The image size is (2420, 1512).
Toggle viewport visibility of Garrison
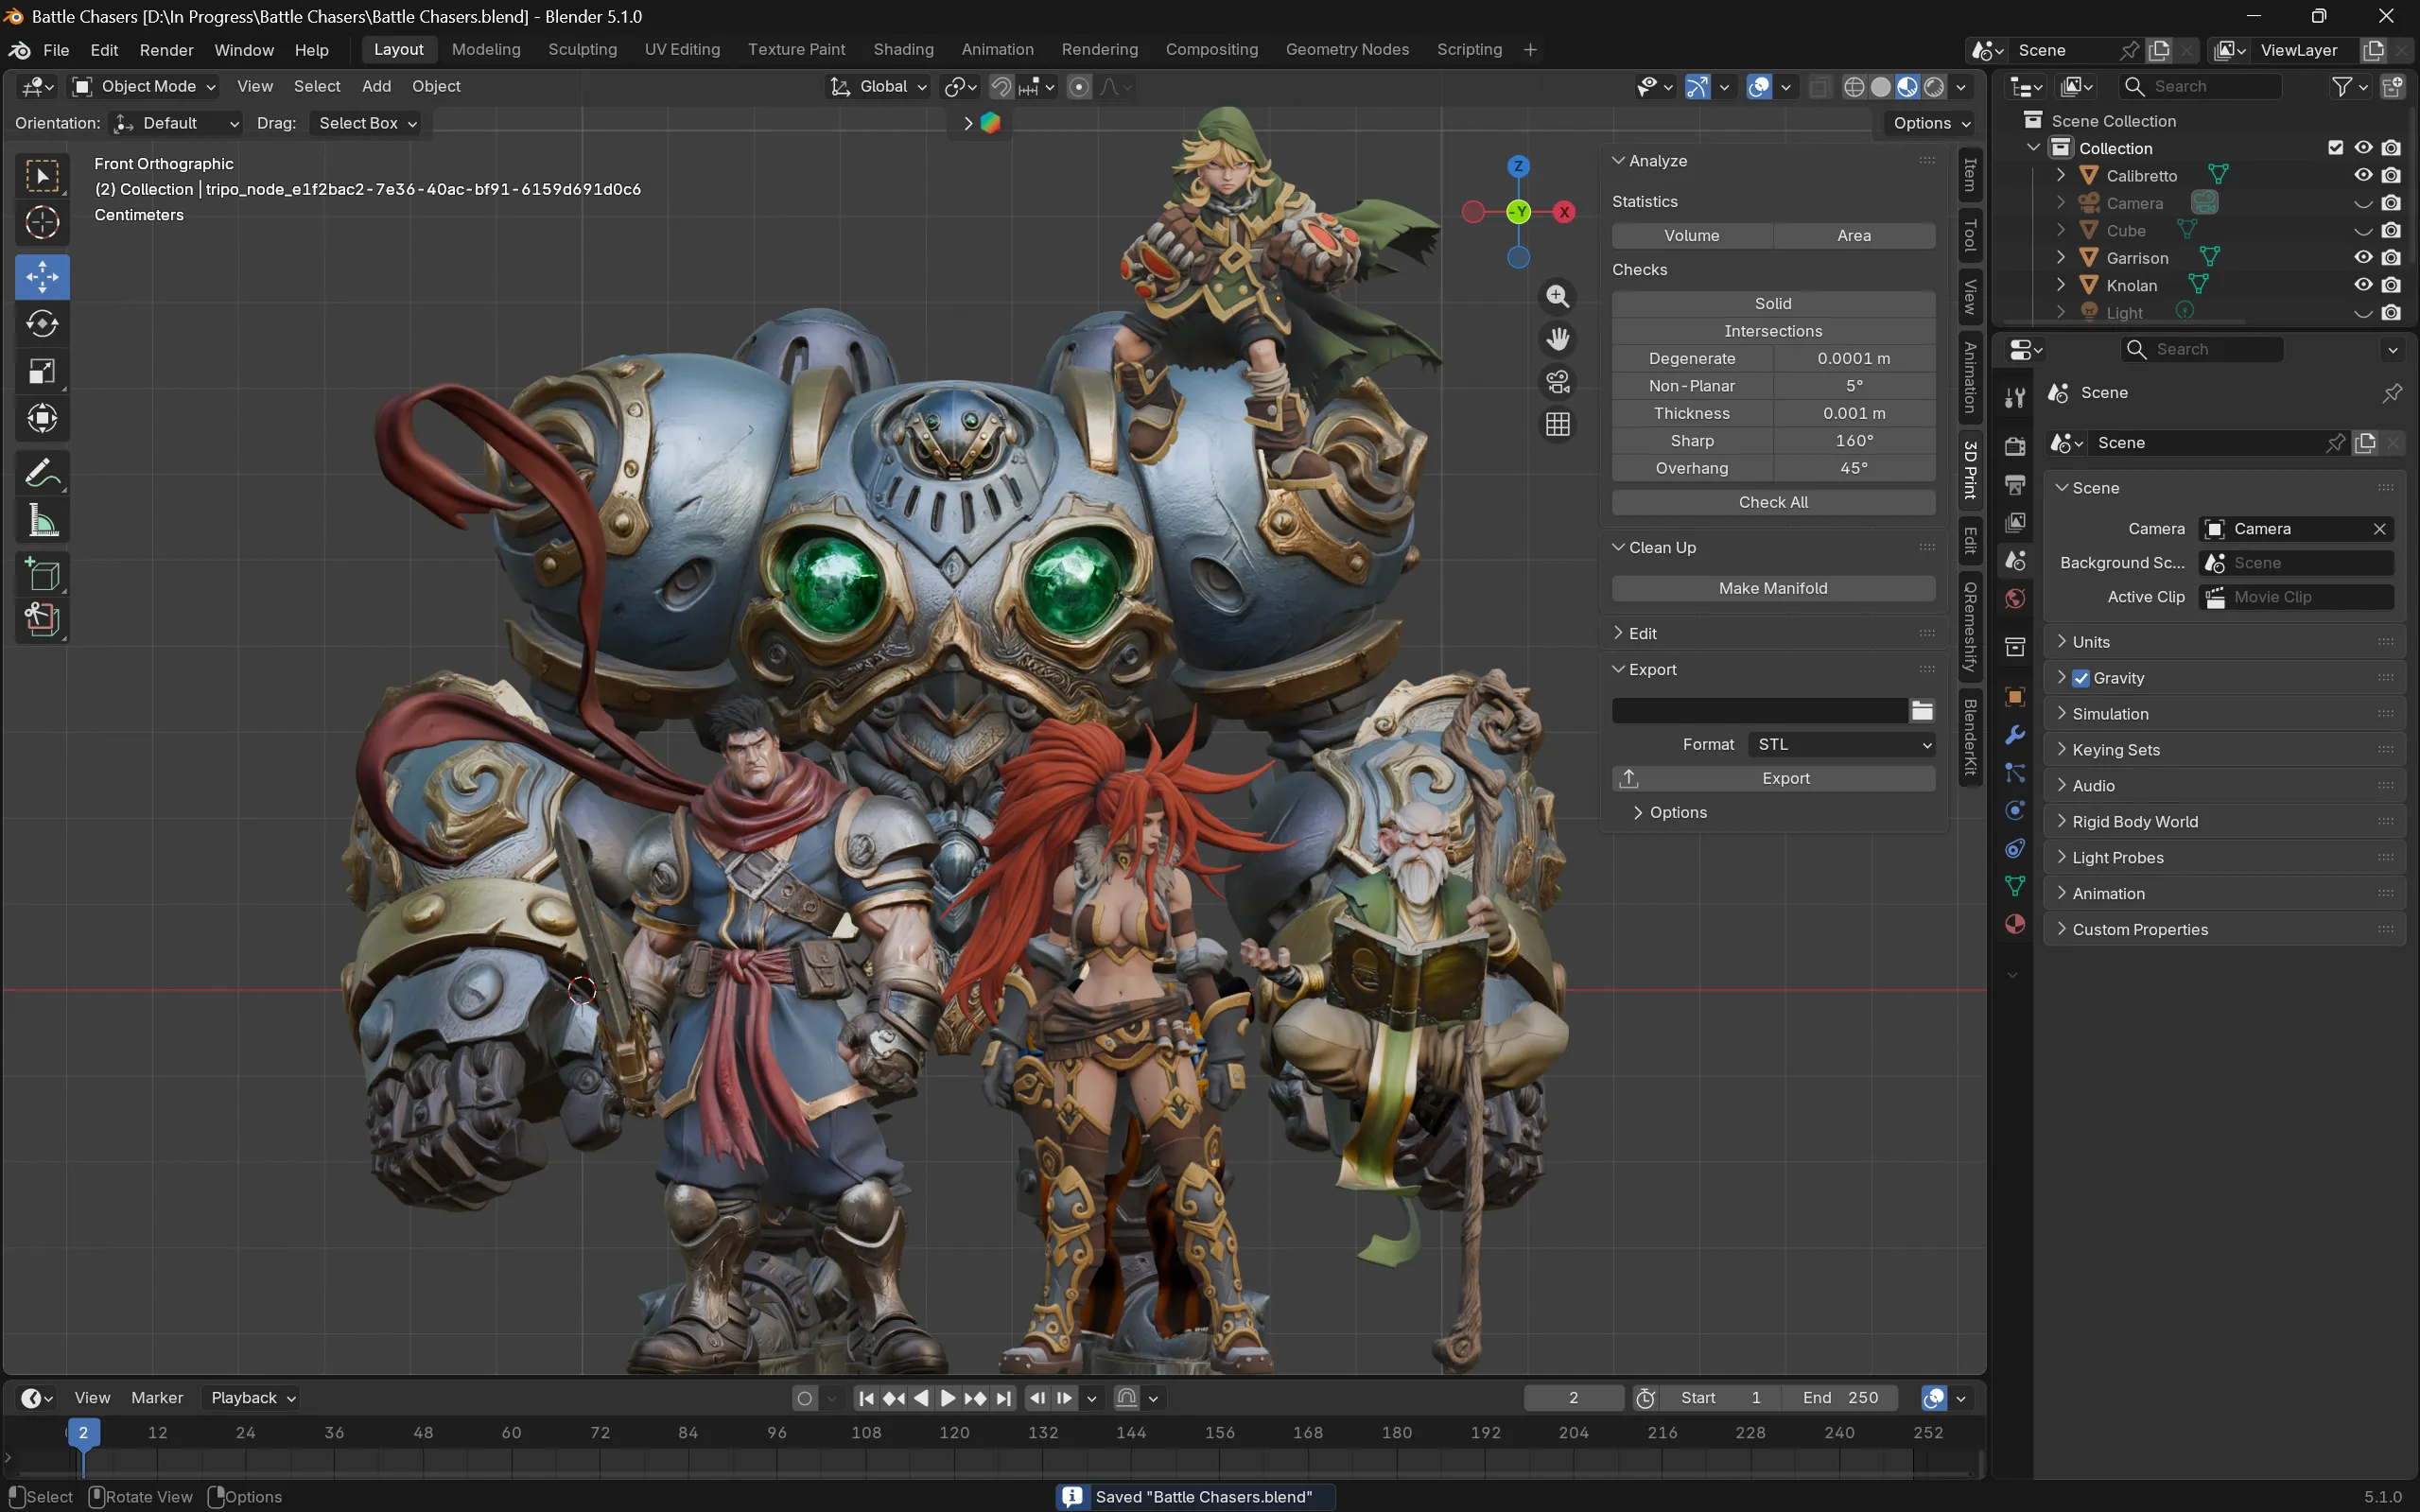(x=2363, y=257)
